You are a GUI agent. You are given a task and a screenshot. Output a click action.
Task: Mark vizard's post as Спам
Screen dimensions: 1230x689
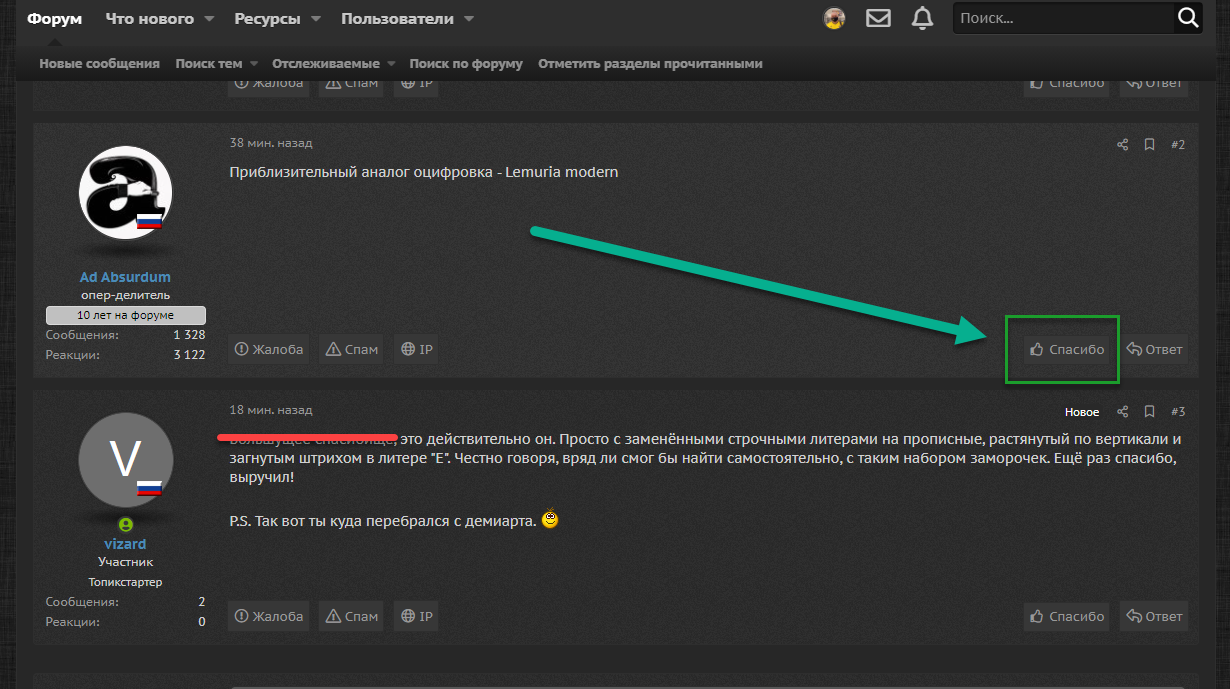coord(351,617)
